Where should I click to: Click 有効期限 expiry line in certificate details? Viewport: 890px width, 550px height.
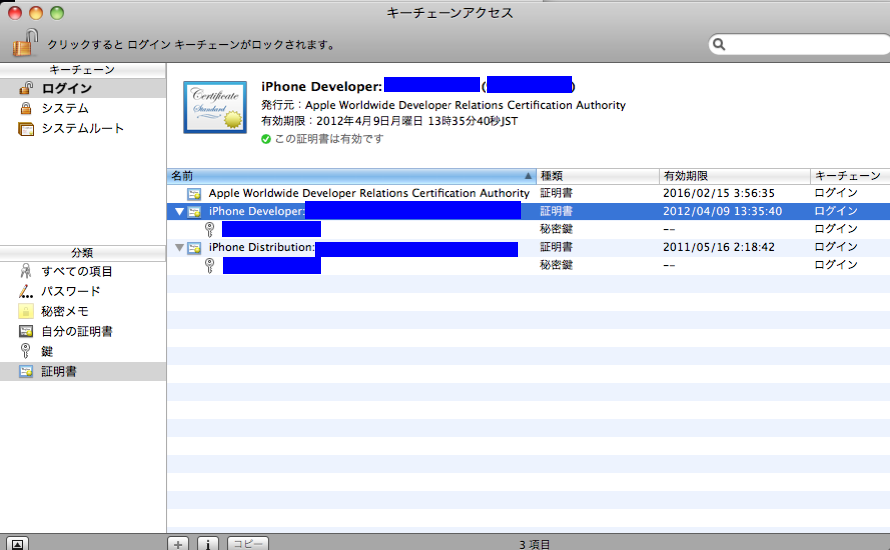click(x=389, y=121)
